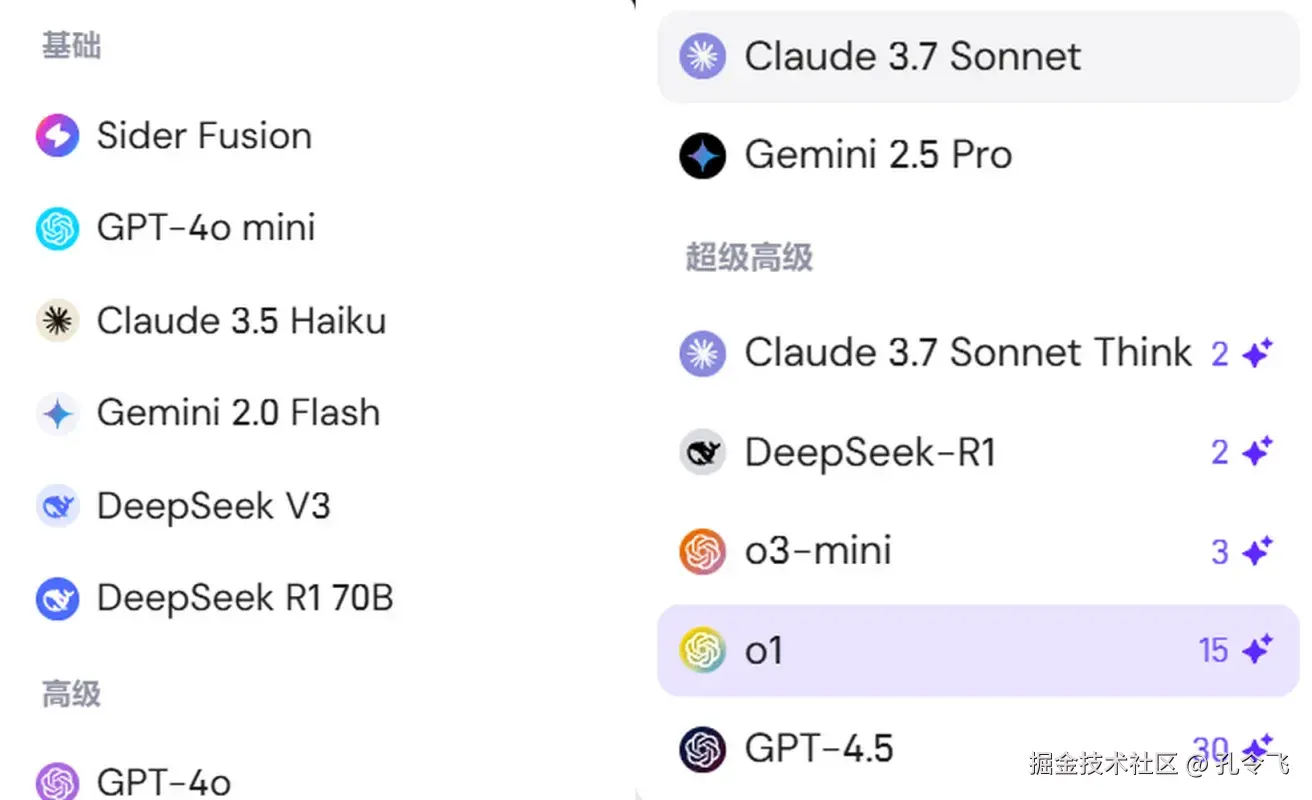Click the Gemini 2.5 Pro black icon
The width and height of the screenshot is (1312, 800).
(702, 155)
